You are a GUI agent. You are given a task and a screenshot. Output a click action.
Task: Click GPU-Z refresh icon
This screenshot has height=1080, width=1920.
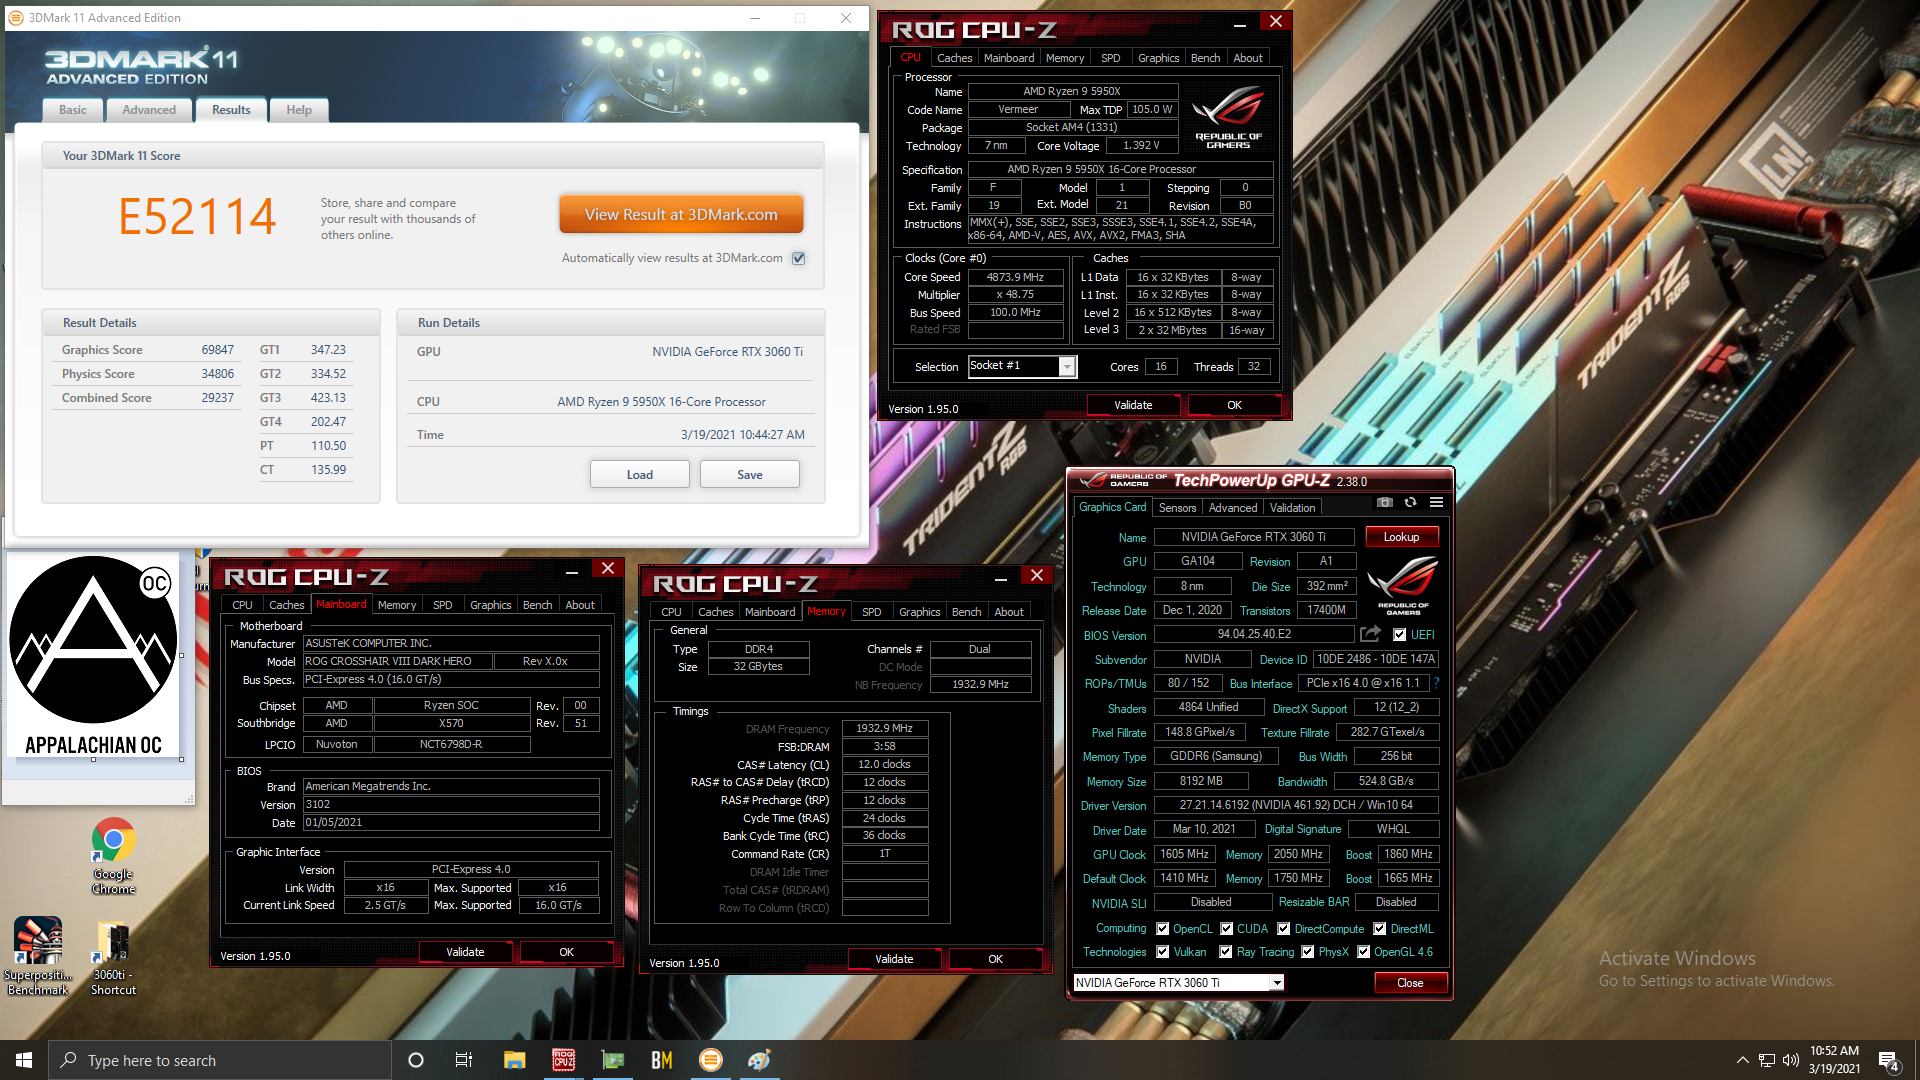tap(1410, 503)
